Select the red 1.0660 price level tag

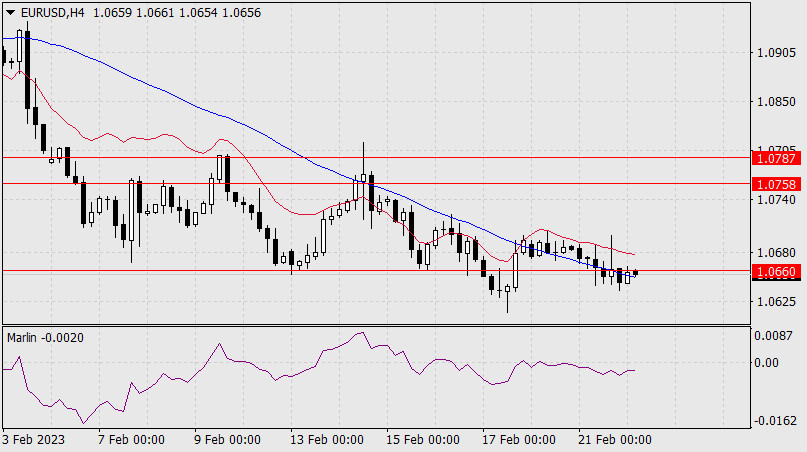(x=776, y=271)
